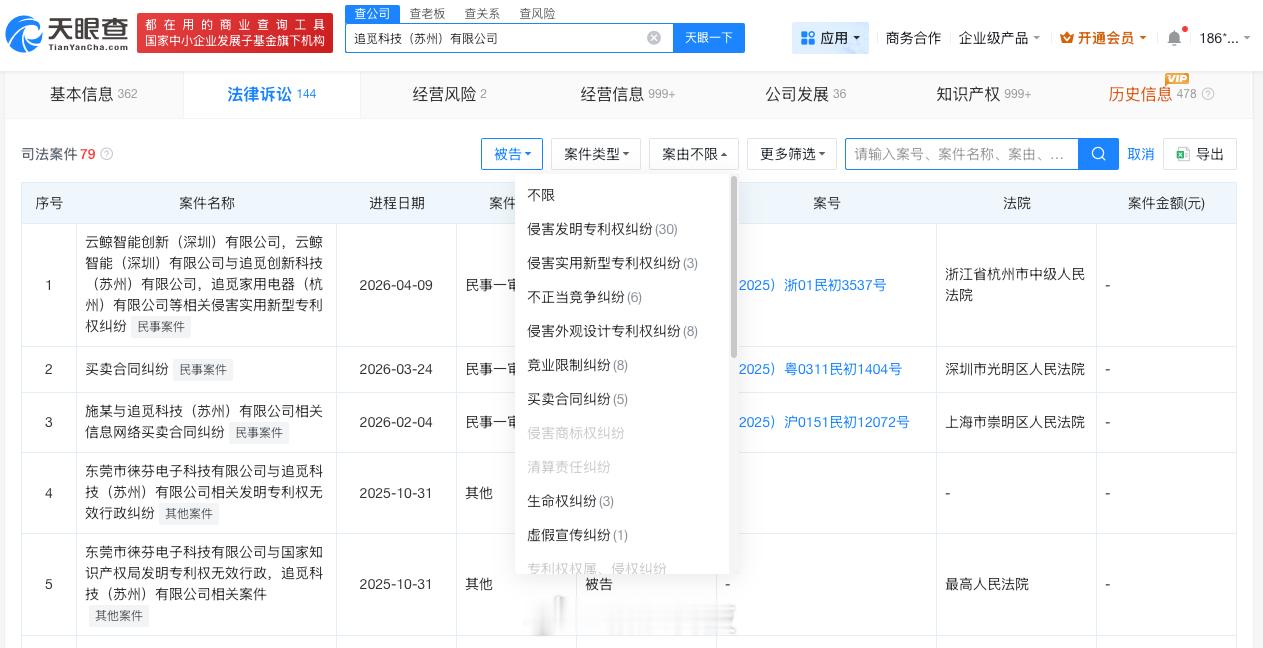Switch to the 经营风险 tab
The width and height of the screenshot is (1263, 648).
coord(449,94)
